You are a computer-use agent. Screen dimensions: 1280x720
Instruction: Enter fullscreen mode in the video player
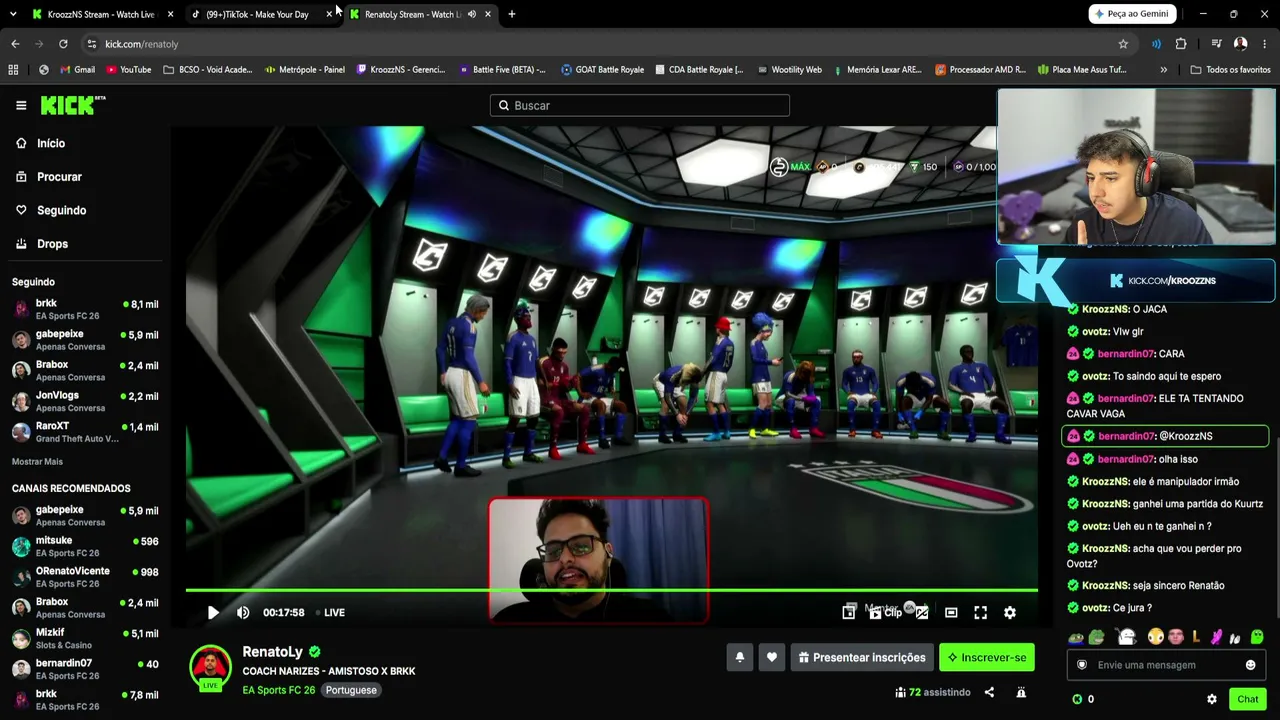pos(981,613)
